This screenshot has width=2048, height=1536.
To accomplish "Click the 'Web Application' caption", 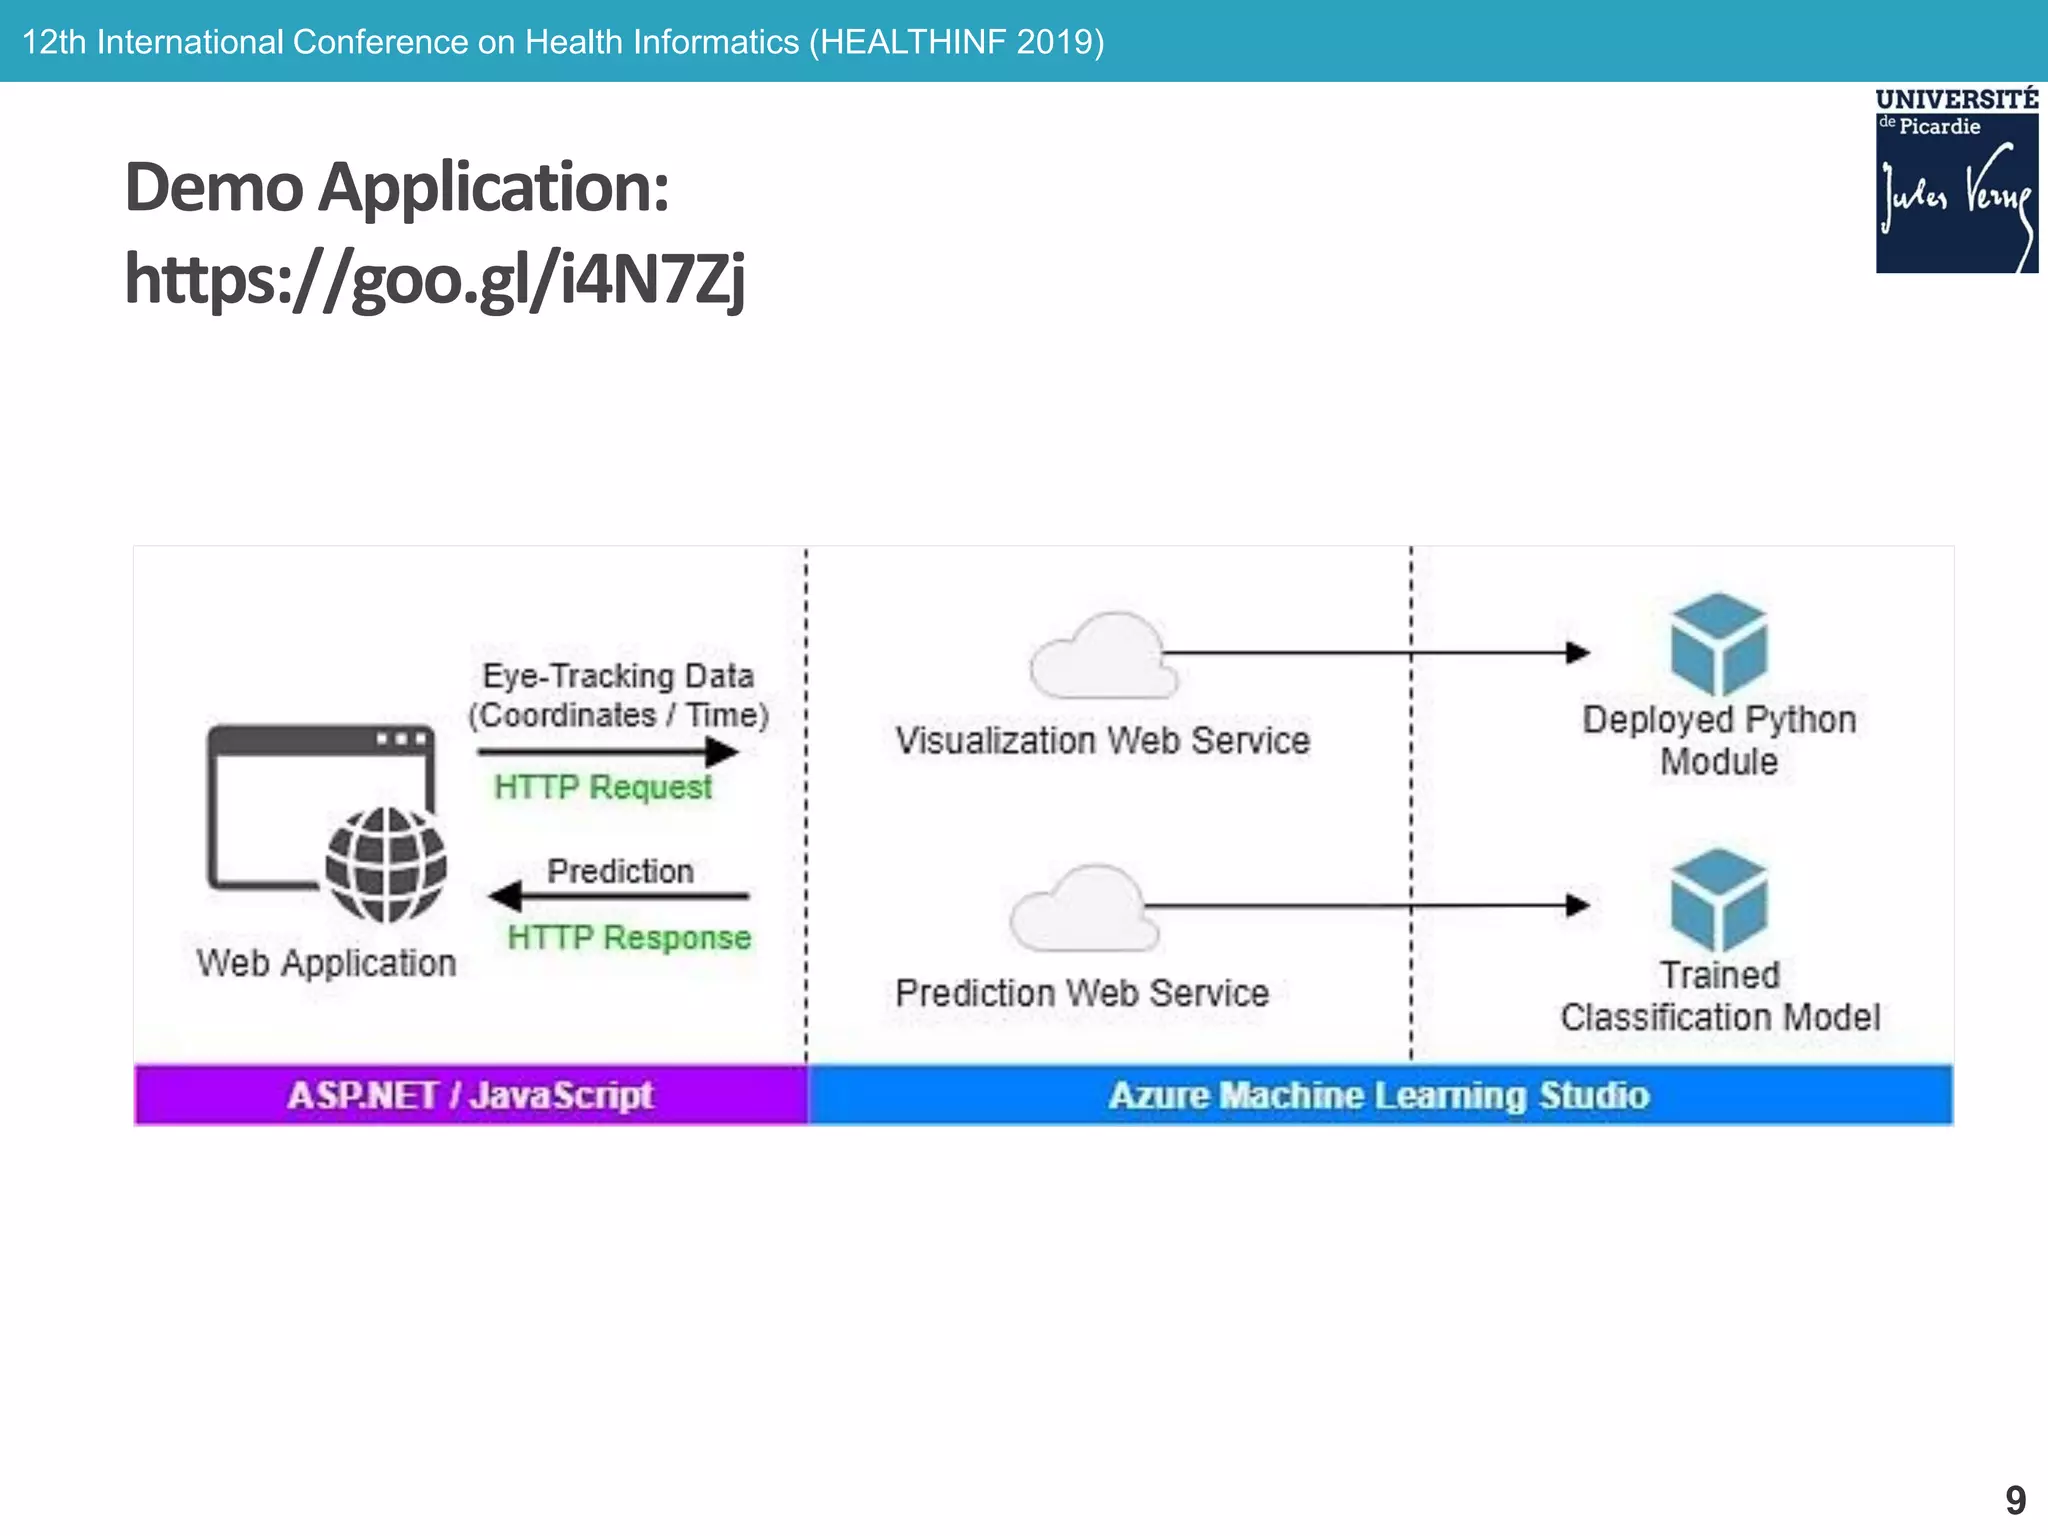I will pyautogui.click(x=326, y=964).
